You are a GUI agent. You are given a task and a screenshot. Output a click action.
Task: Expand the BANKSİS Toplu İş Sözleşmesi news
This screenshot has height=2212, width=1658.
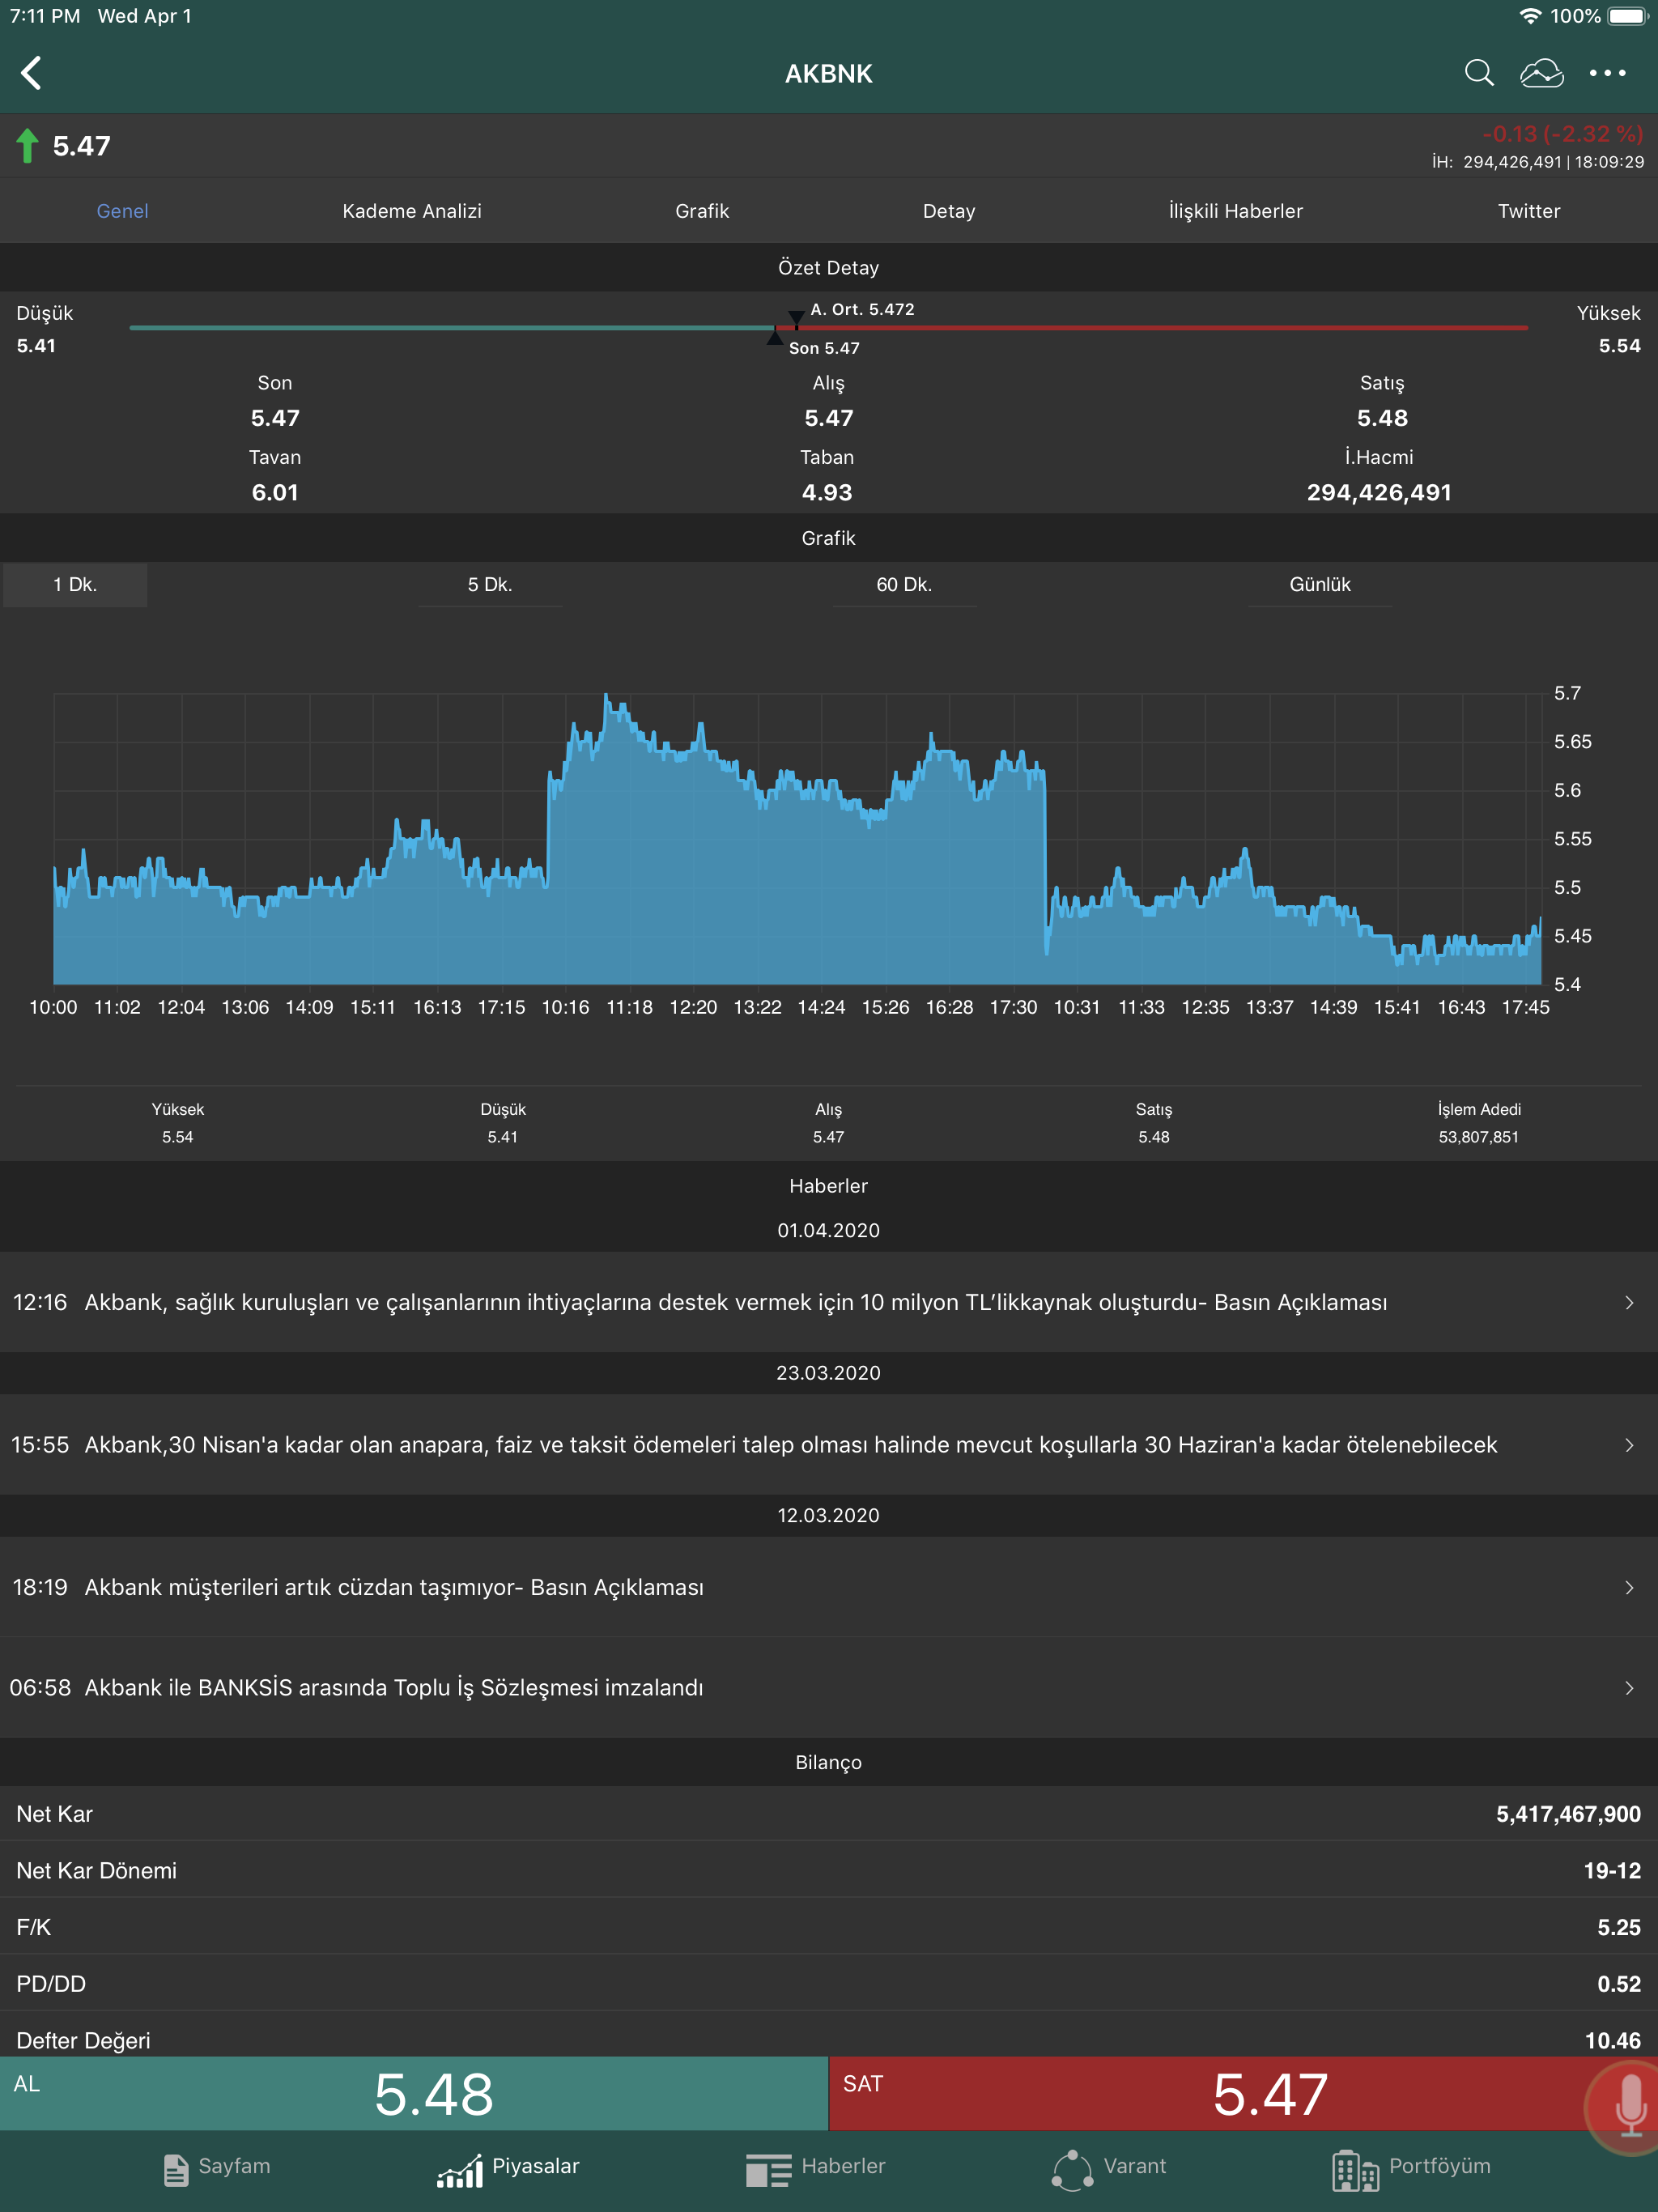(829, 1688)
